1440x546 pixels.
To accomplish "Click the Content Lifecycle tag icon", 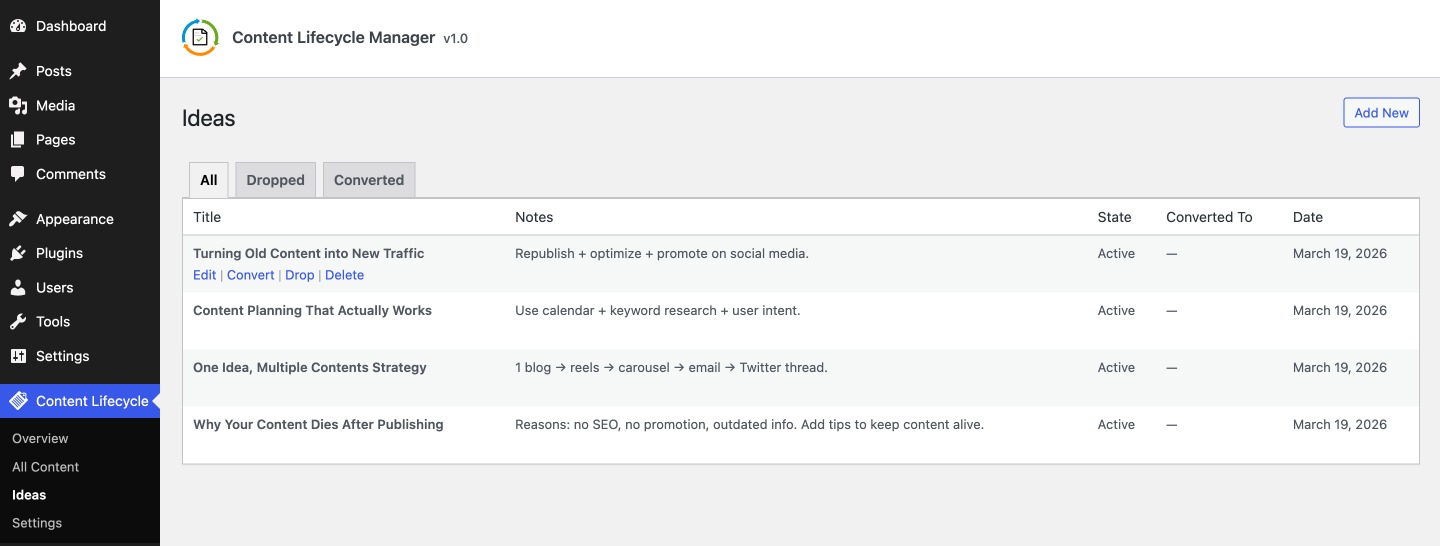I will coord(18,401).
